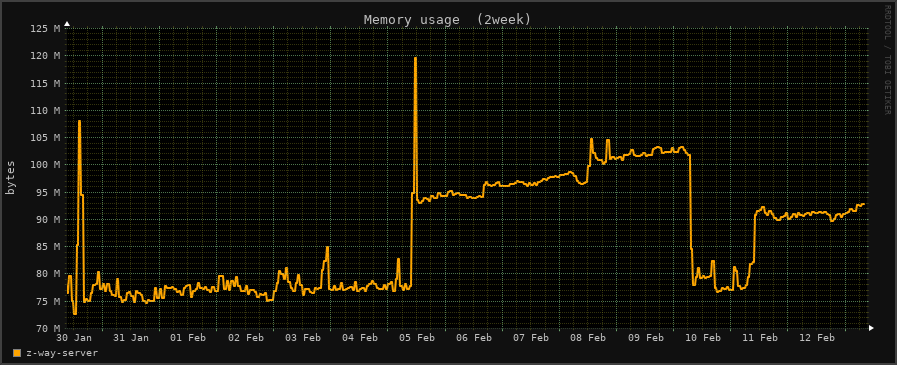Click the "09 Feb" date label
897x365 pixels.
pos(646,338)
